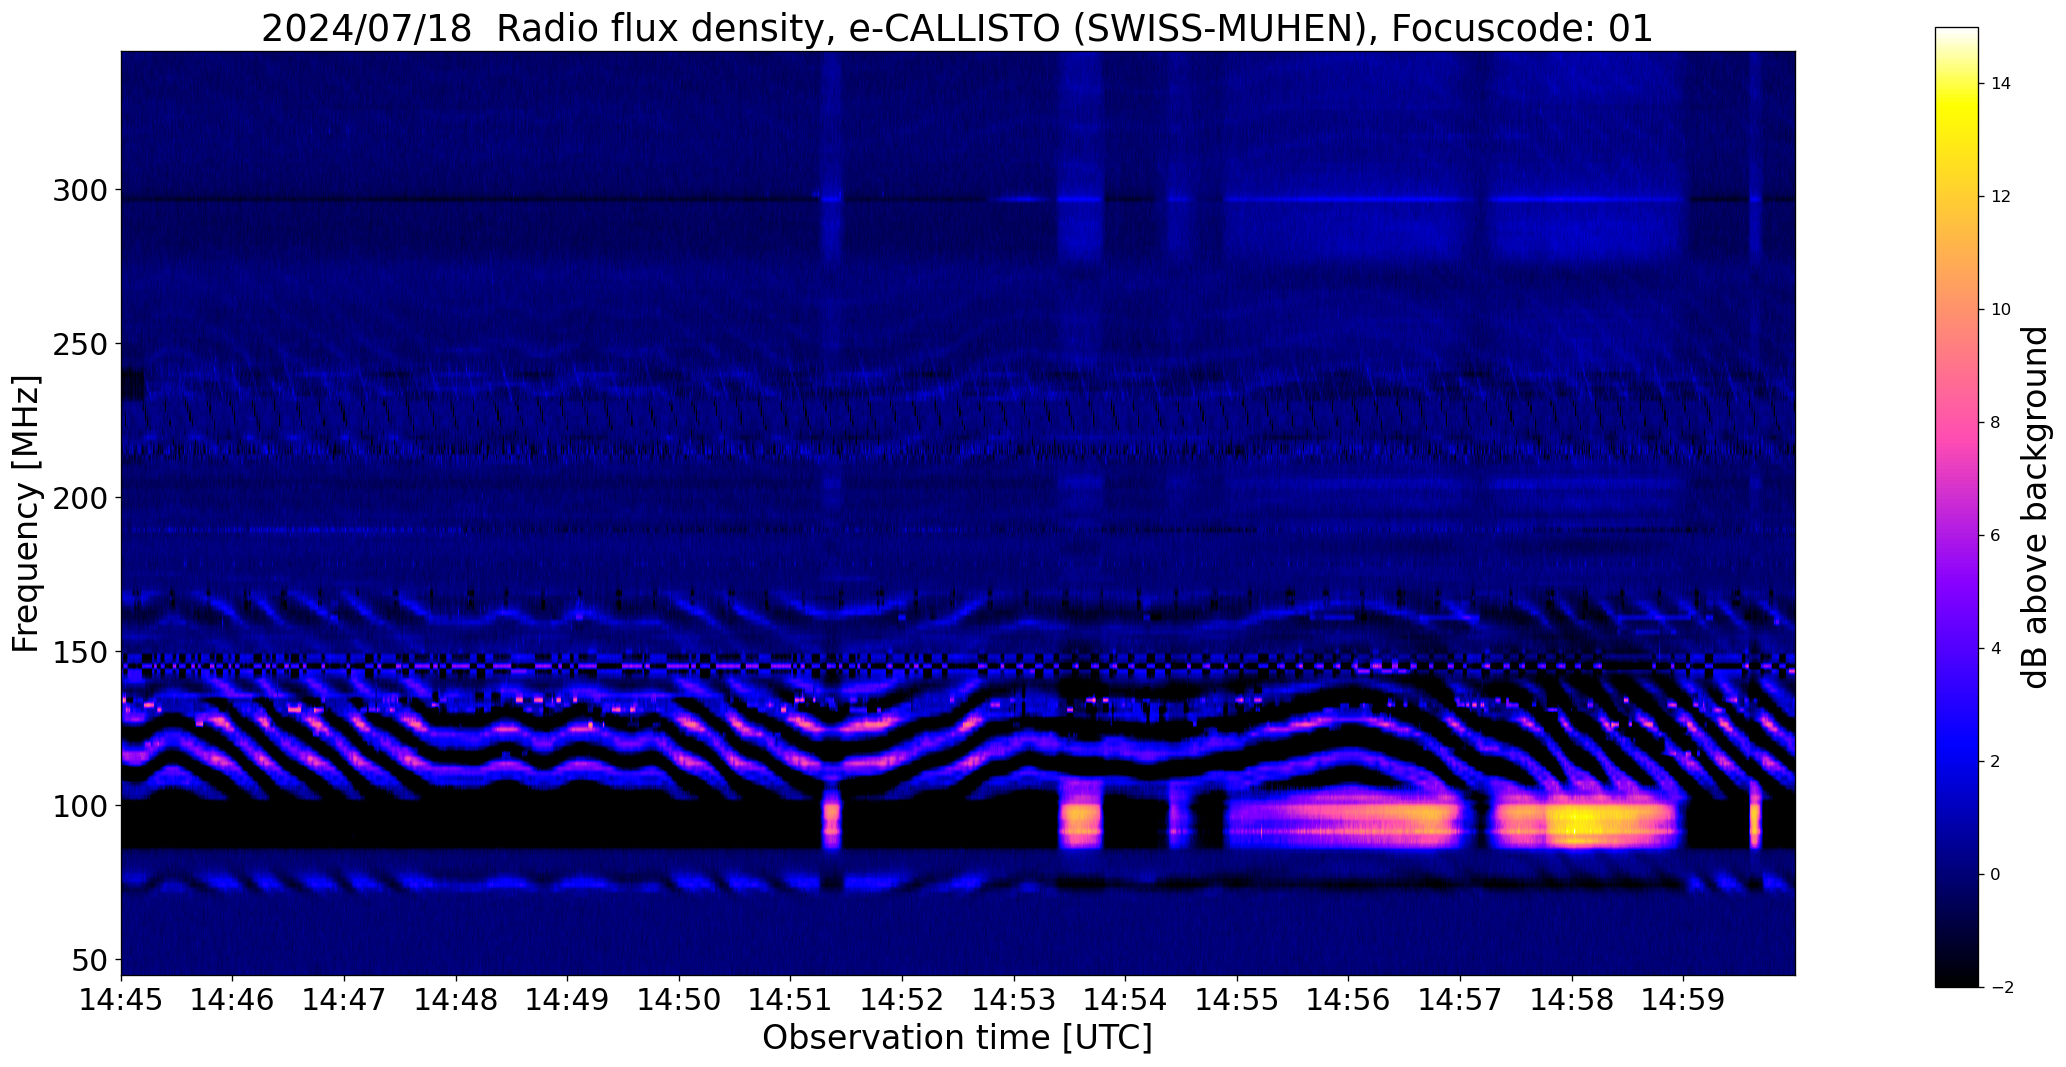Click the colorbar tick labeled 6
2066x1067 pixels.
point(1995,536)
